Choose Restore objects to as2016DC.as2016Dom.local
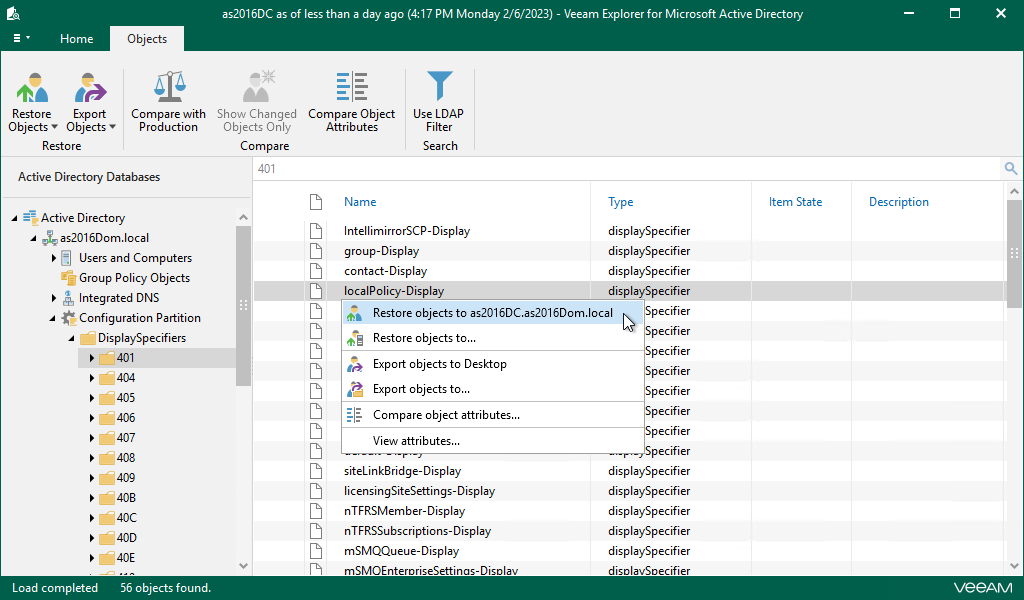 point(492,313)
